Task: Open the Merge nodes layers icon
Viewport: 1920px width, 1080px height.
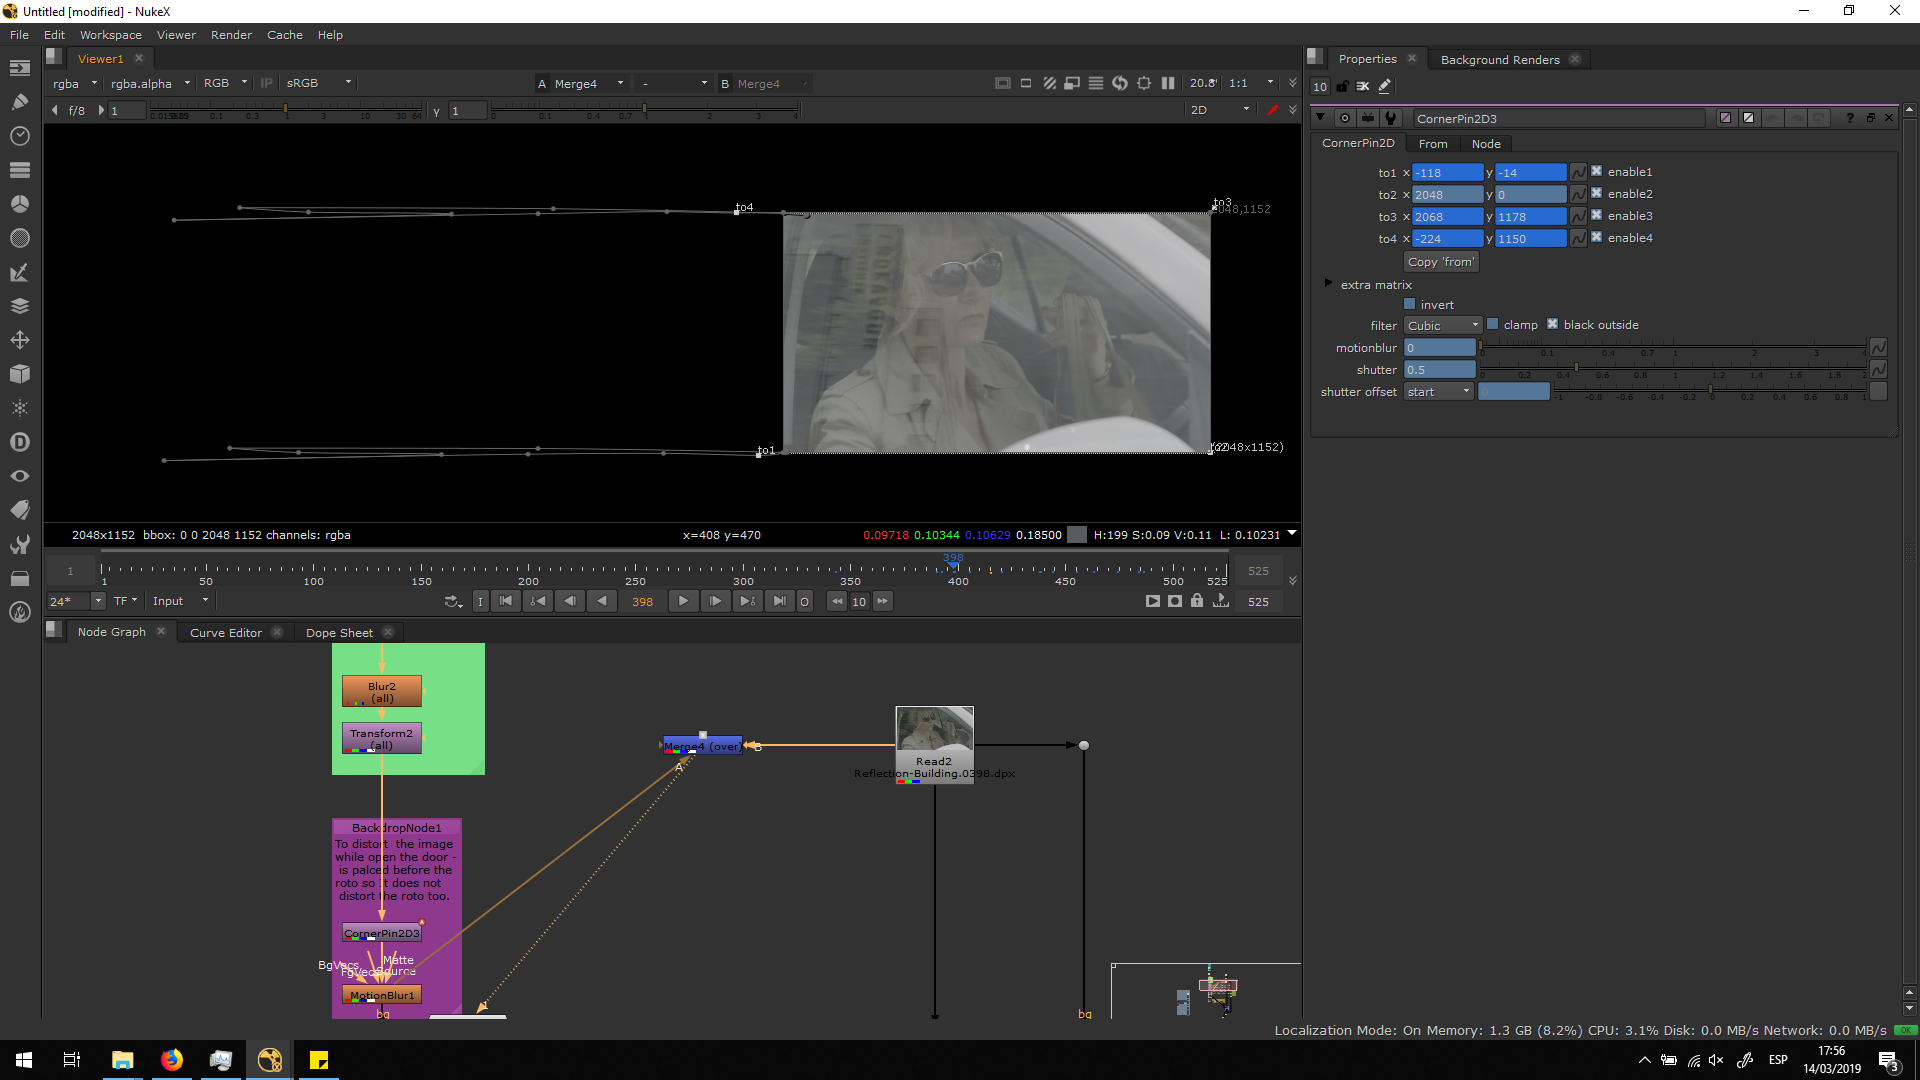Action: tap(19, 306)
